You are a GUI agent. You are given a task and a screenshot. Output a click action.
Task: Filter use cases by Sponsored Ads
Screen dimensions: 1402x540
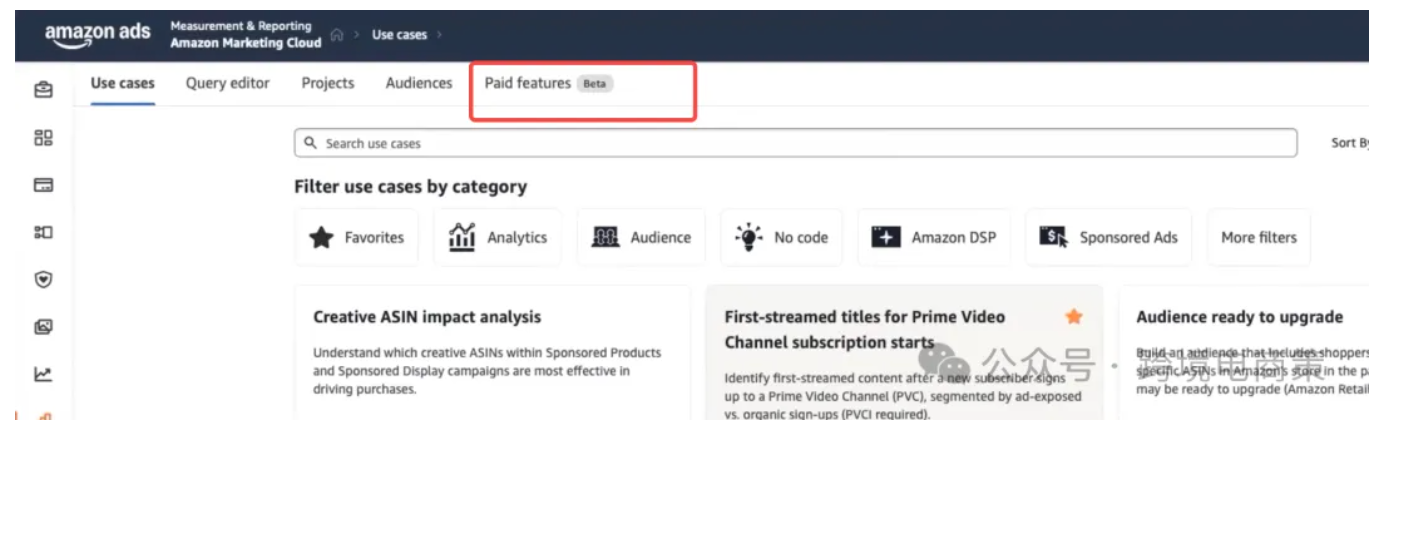[x=1109, y=237]
